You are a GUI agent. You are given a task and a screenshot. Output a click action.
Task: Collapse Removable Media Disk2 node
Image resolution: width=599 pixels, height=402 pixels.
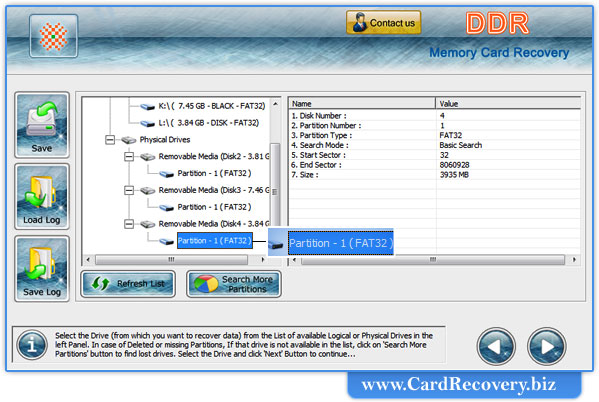pos(129,156)
